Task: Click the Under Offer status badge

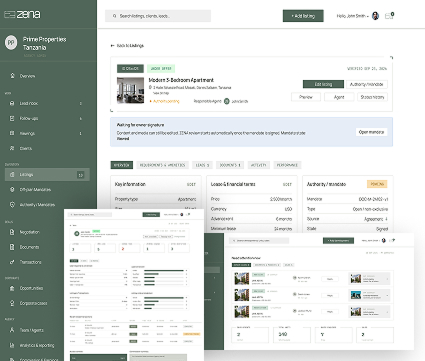Action: click(161, 68)
